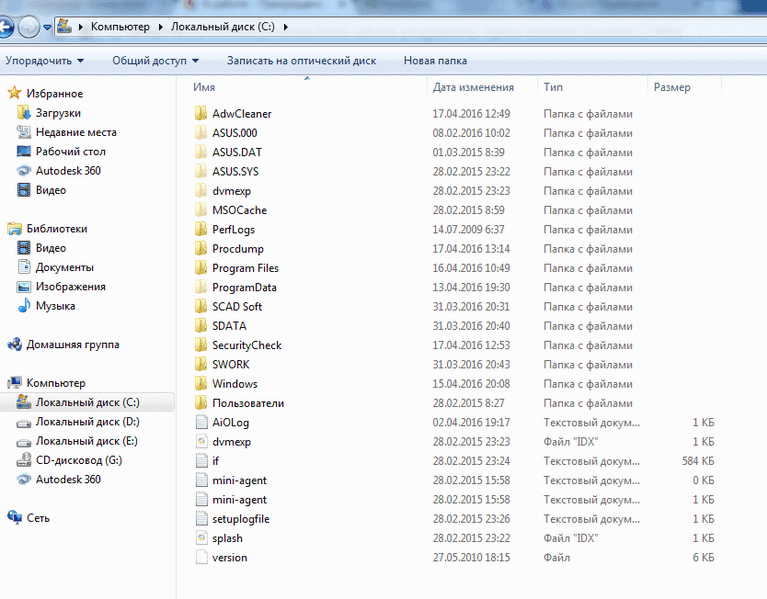This screenshot has height=599, width=767.
Task: Select the PerfLogs folder icon
Action: [201, 229]
